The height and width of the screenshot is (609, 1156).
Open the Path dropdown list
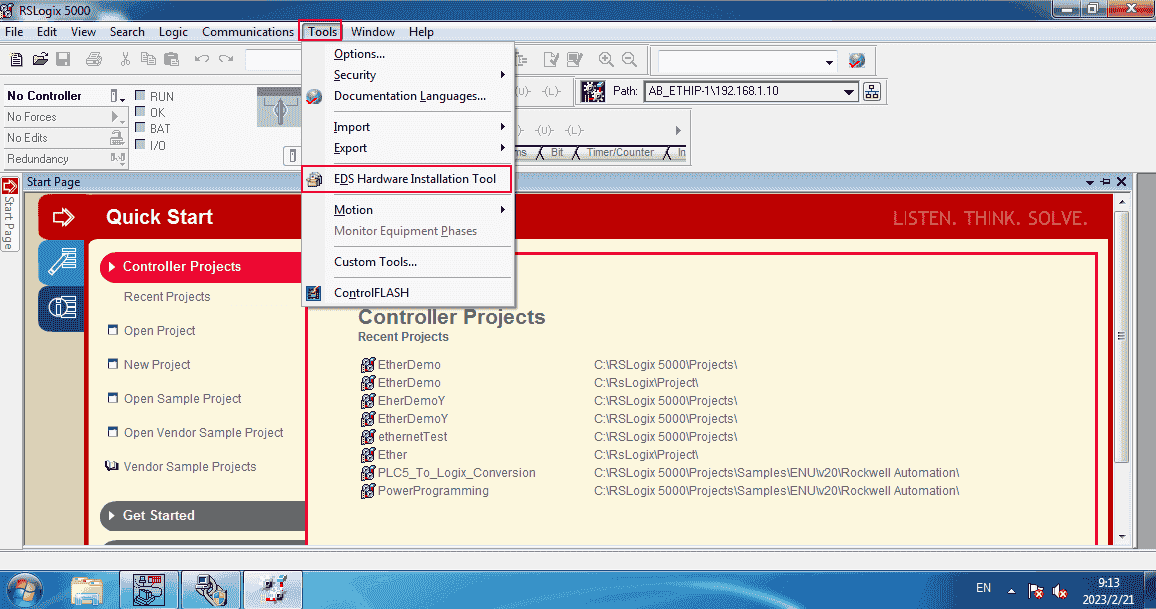pos(850,92)
